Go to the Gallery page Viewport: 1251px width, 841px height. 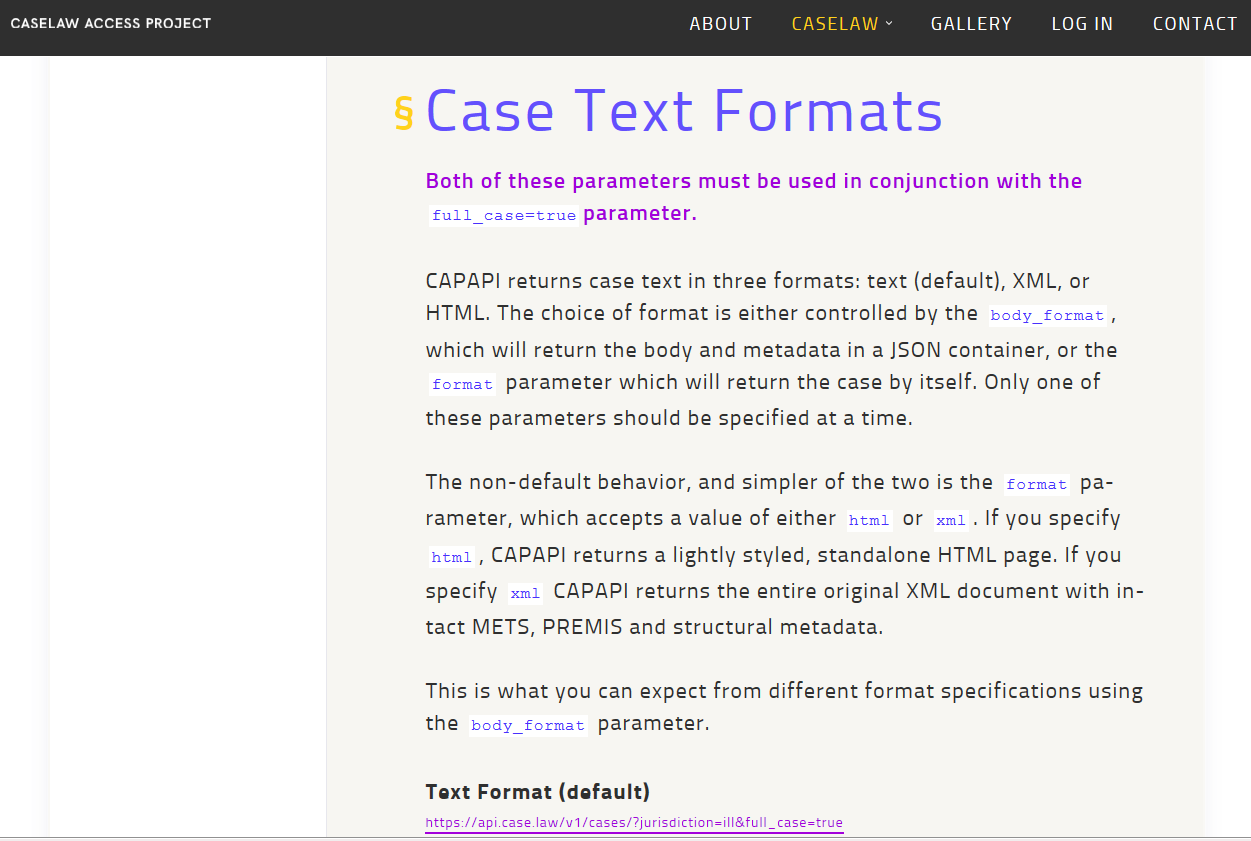point(971,24)
